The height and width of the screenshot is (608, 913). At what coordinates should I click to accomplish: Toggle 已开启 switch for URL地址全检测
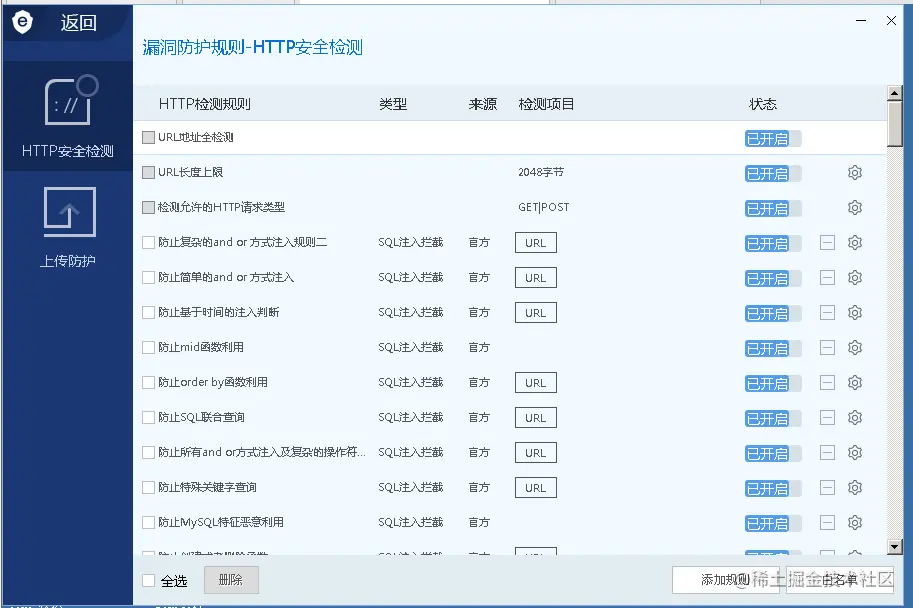coord(773,139)
